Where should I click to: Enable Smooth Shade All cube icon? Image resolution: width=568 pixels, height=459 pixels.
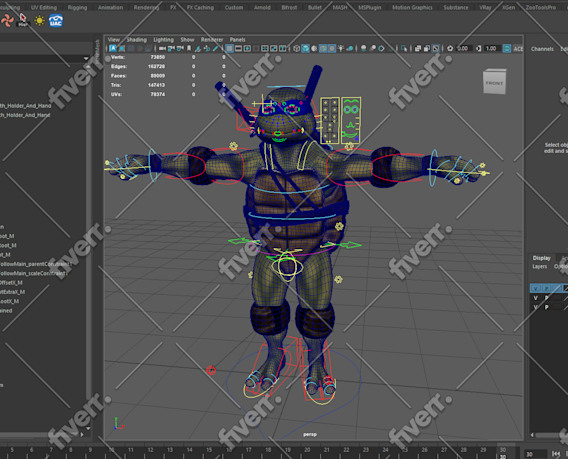tap(305, 49)
